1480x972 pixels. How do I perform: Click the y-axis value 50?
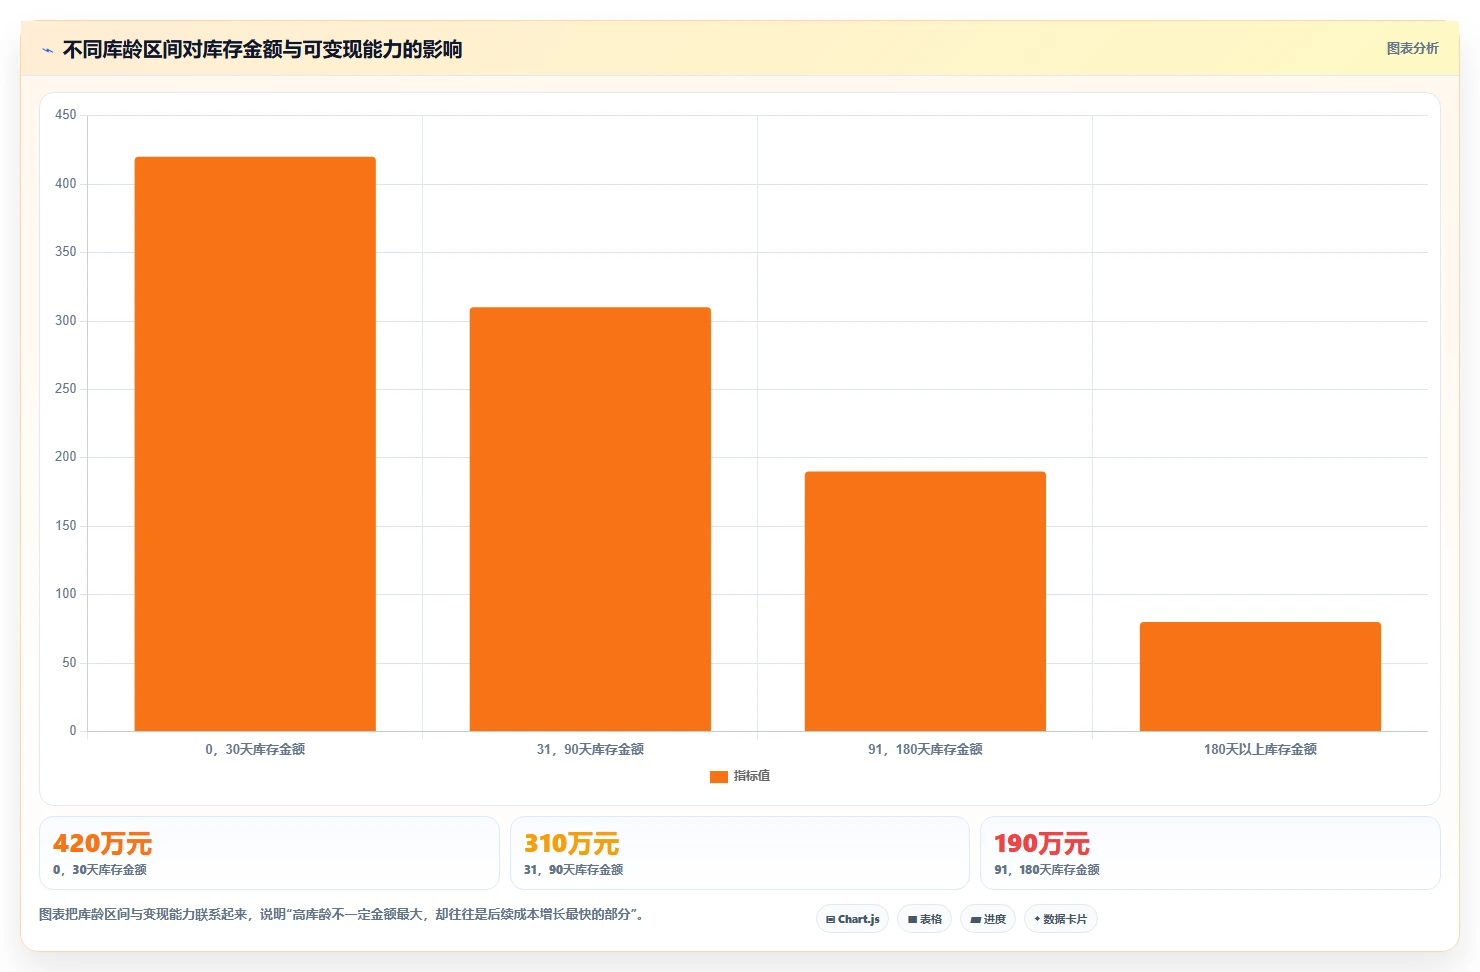(x=69, y=663)
